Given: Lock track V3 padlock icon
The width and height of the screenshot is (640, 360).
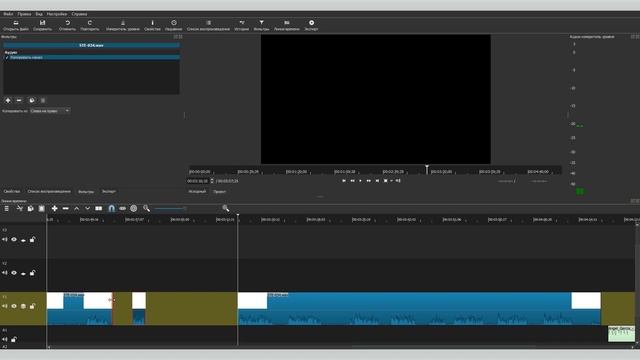Looking at the screenshot, I should (32, 240).
